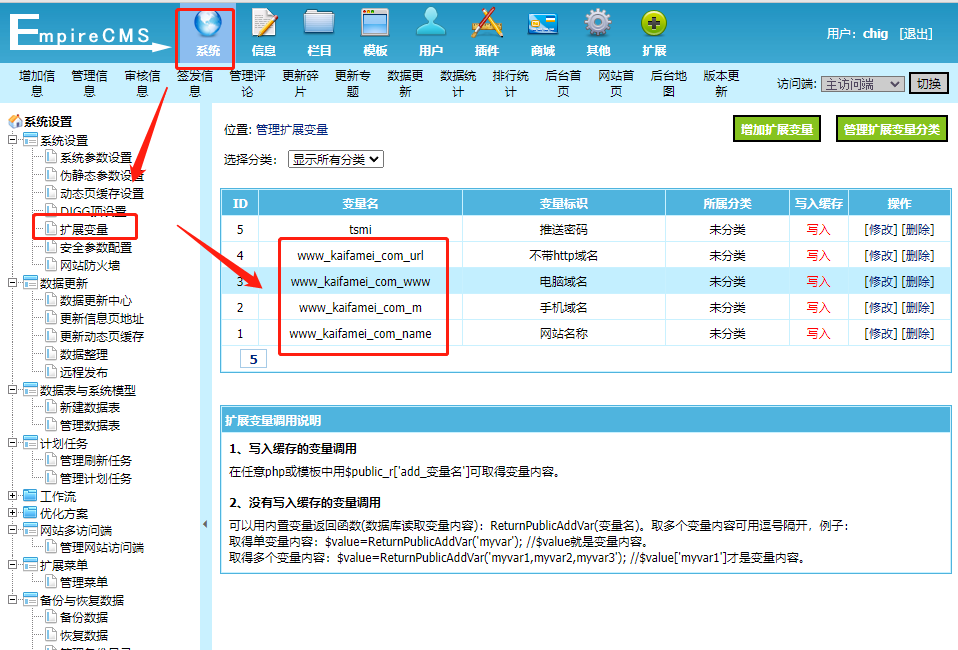This screenshot has width=958, height=650.
Task: Click the 系统设置 home icon in the sidebar
Action: click(15, 122)
